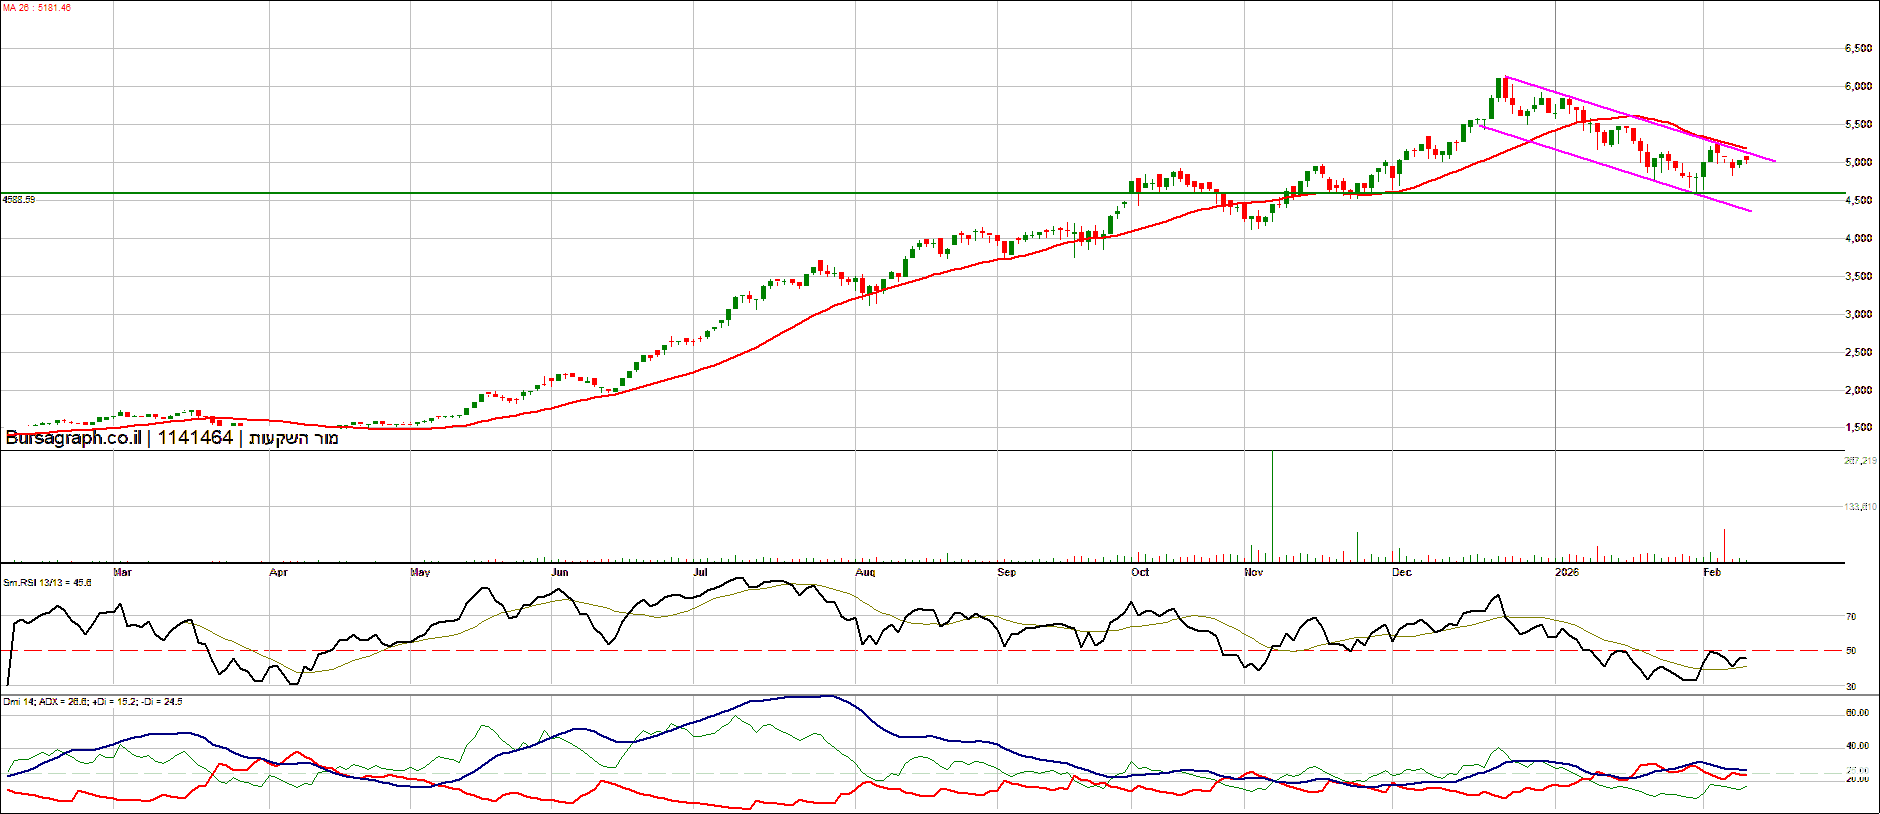This screenshot has width=1880, height=814.
Task: Click the Bursagraph.co.il watermark text
Action: 73,438
